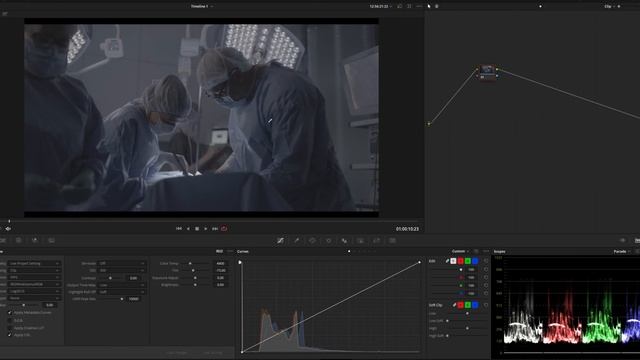
Task: Toggle the Edit channel link icon
Action: click(x=447, y=261)
